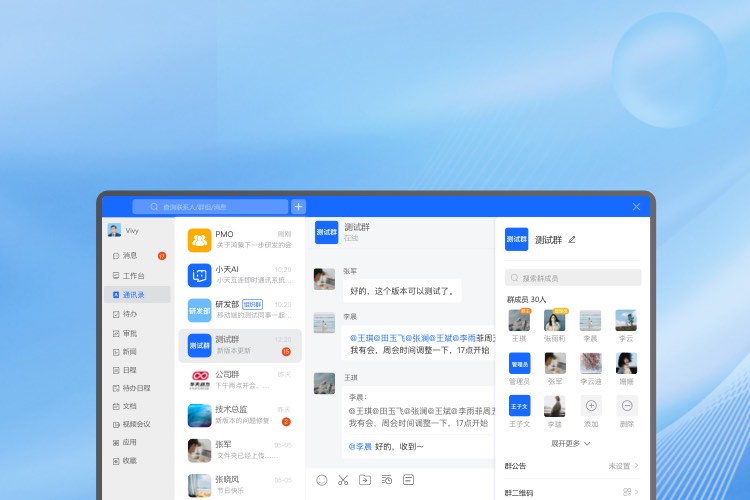
Task: Click 李晨's avatar in the chat messages
Action: point(324,323)
